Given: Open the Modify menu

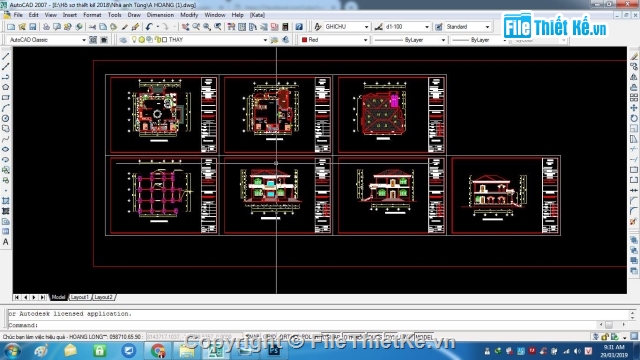Looking at the screenshot, I should (x=189, y=15).
